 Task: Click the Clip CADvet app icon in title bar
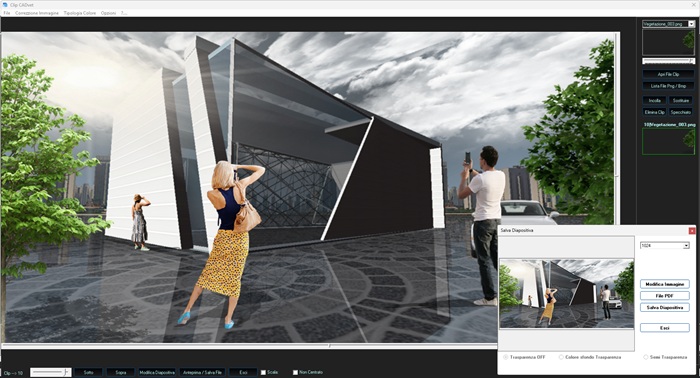tap(4, 4)
